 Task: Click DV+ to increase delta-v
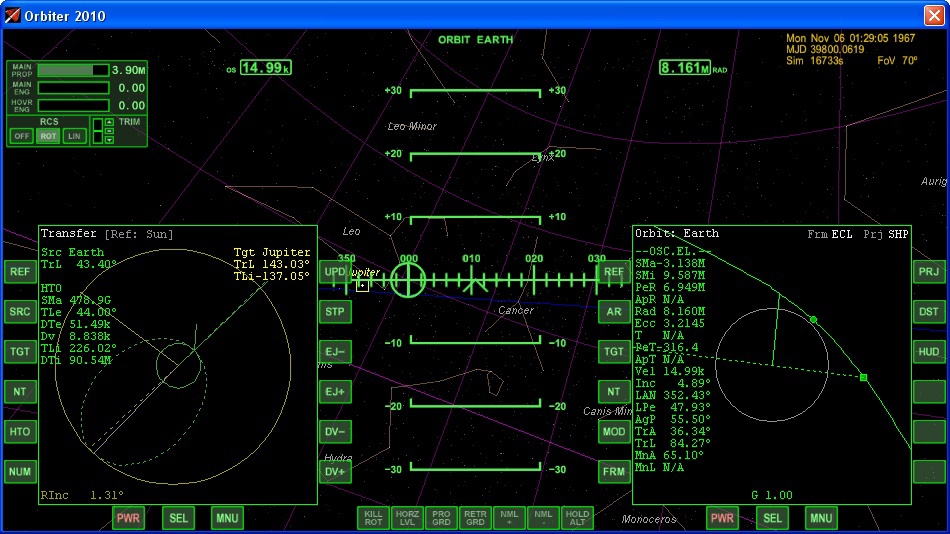(x=335, y=472)
